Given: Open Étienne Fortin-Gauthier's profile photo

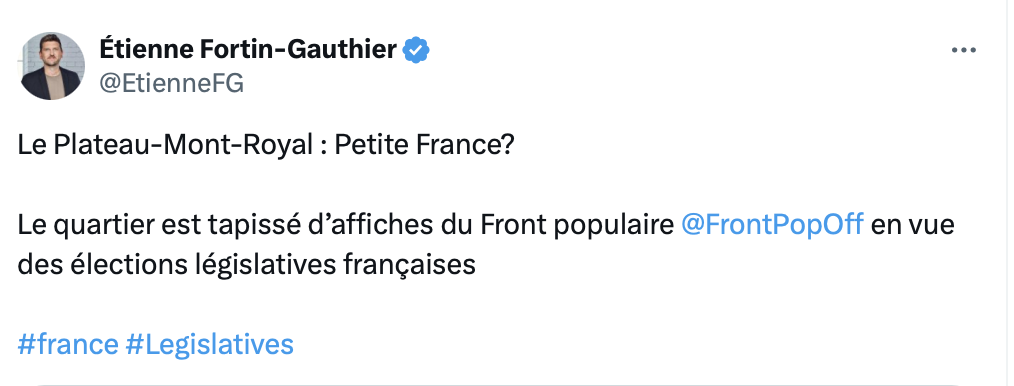Looking at the screenshot, I should 52,66.
